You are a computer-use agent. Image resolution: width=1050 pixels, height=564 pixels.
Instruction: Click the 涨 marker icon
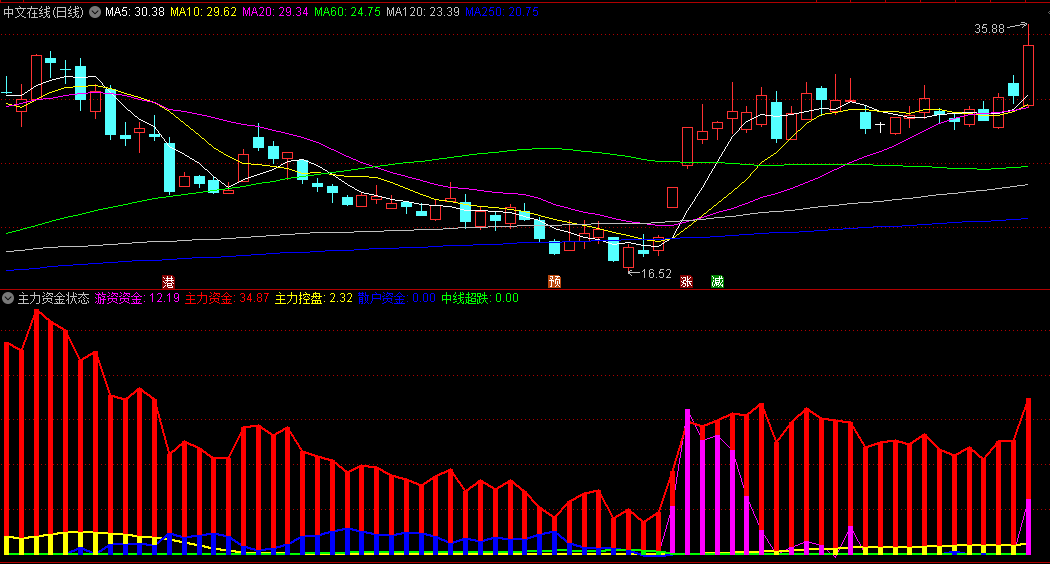pos(686,281)
